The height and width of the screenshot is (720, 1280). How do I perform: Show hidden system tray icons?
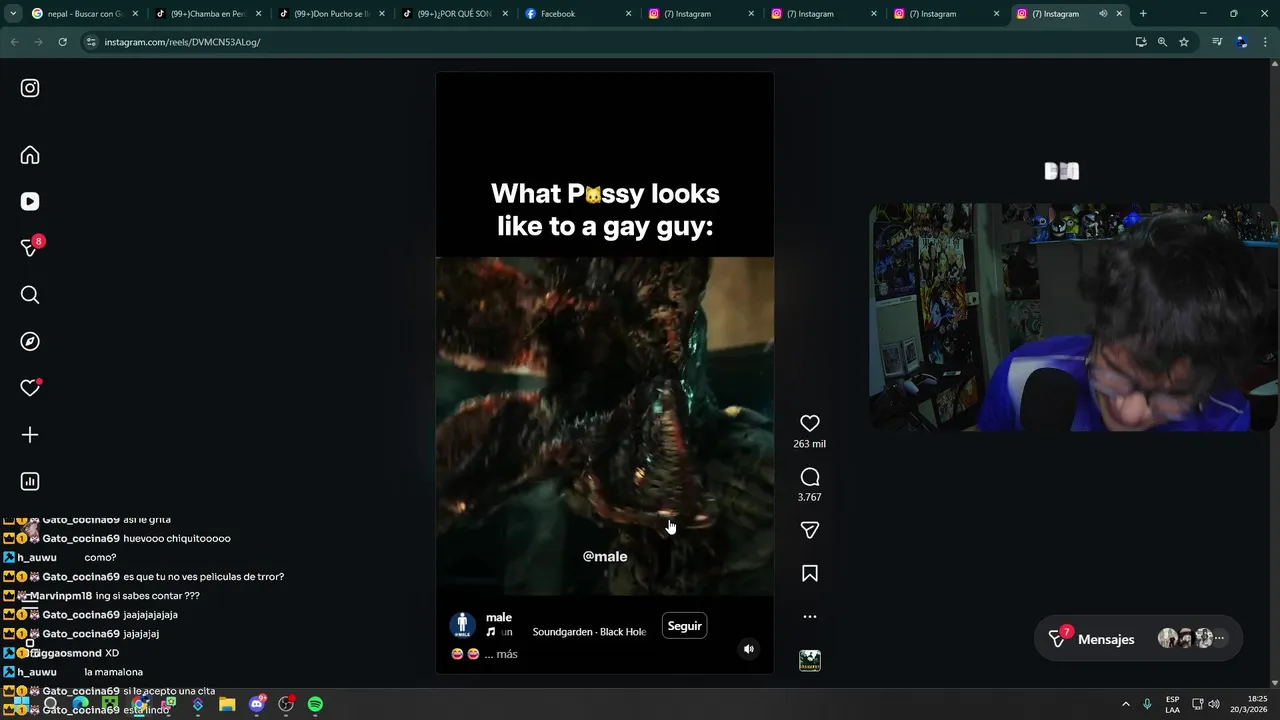[x=1125, y=704]
